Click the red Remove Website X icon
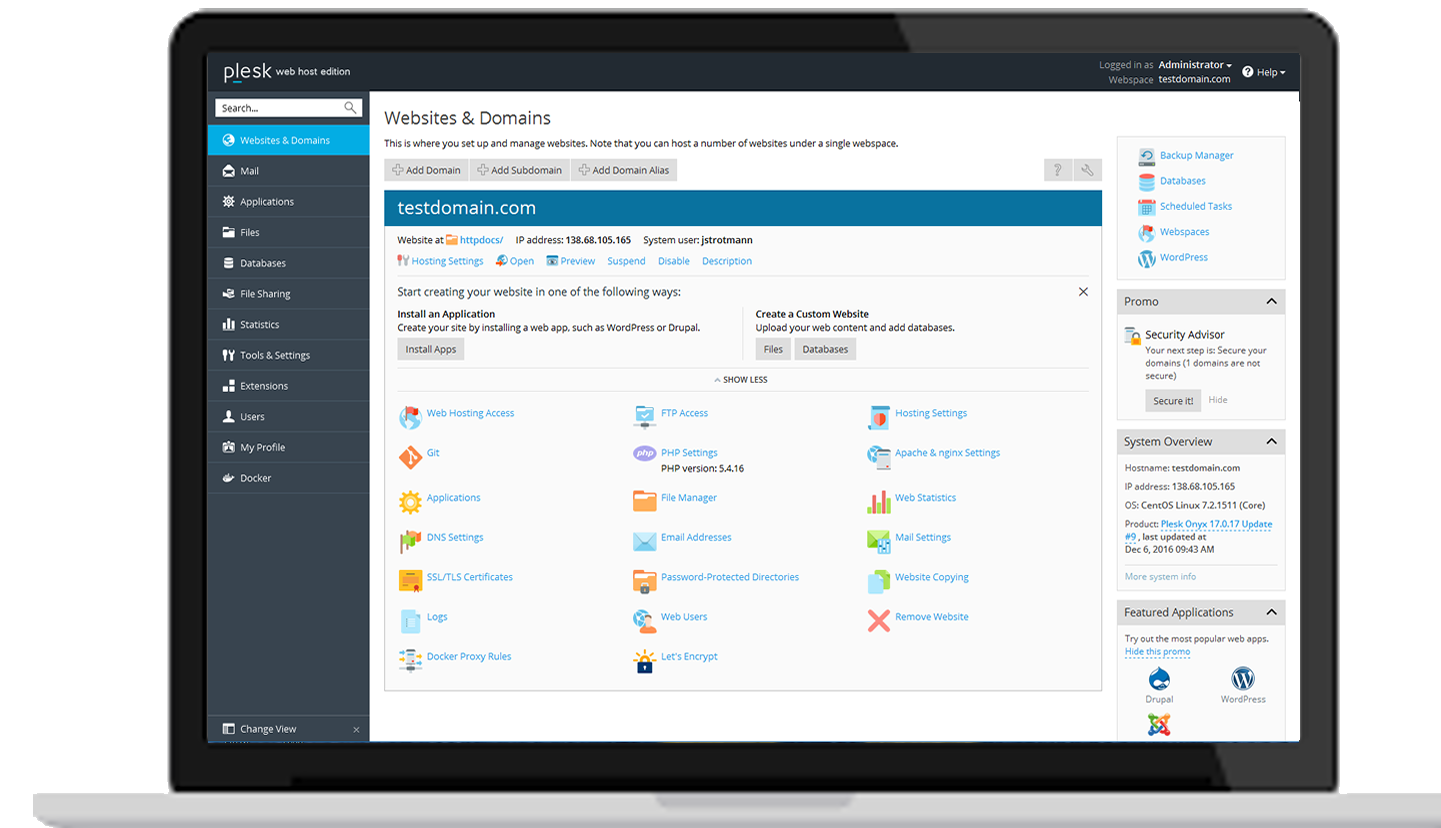Image resolution: width=1441 pixels, height=828 pixels. coord(878,621)
